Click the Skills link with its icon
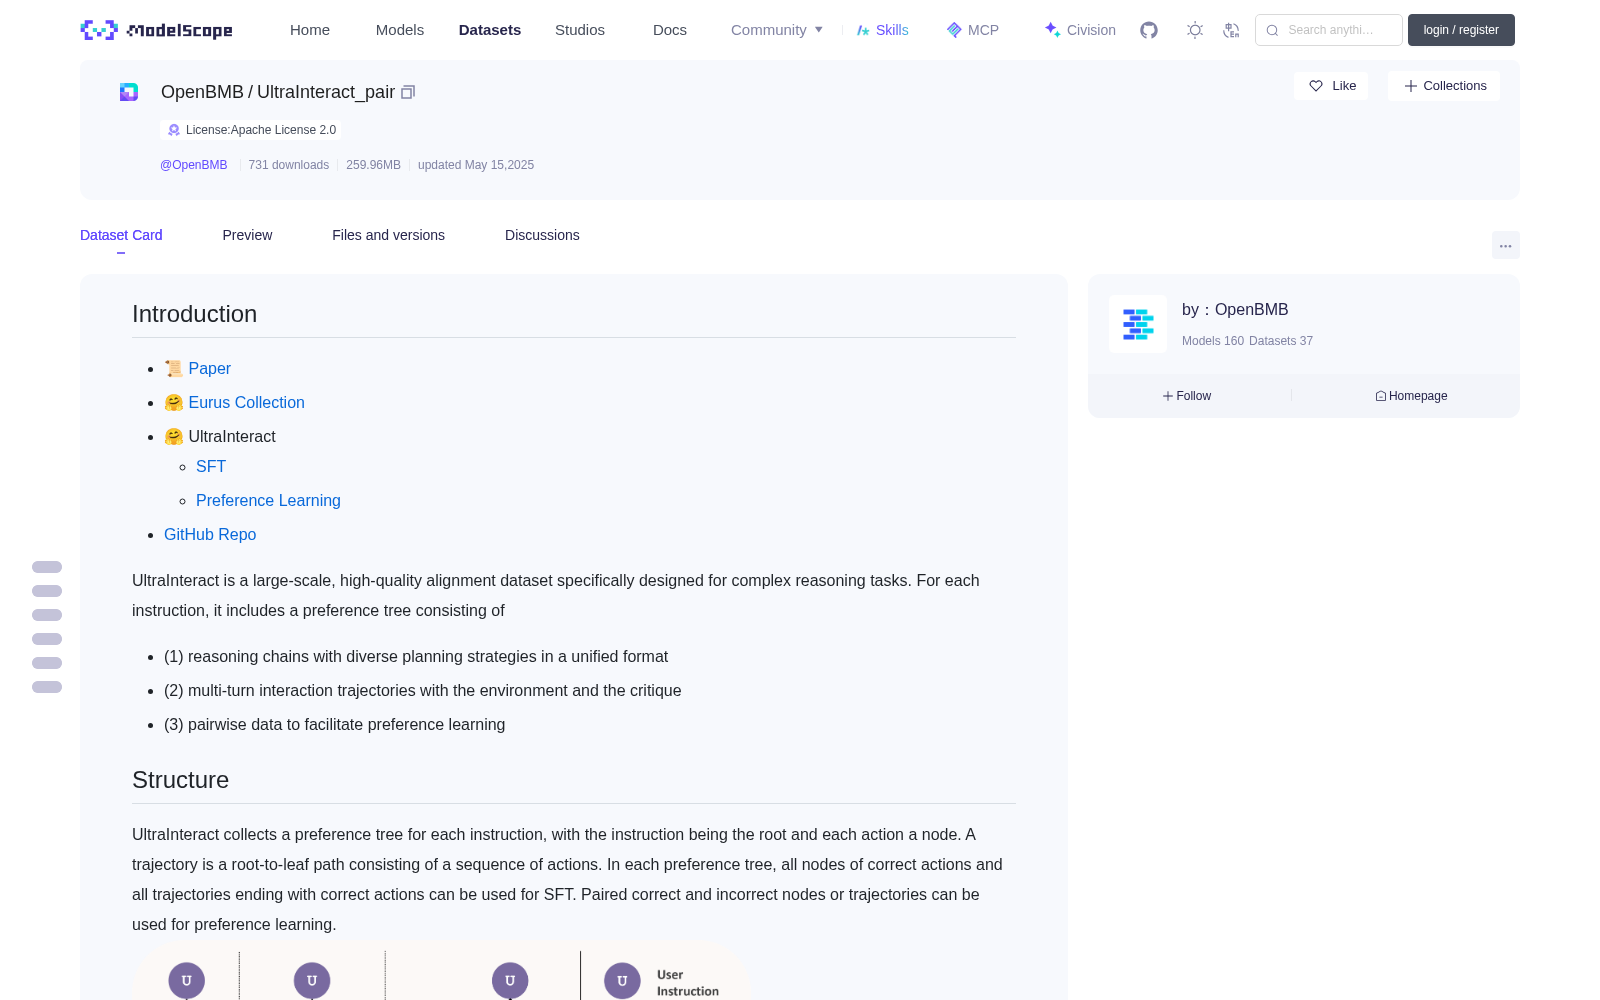 tap(882, 30)
